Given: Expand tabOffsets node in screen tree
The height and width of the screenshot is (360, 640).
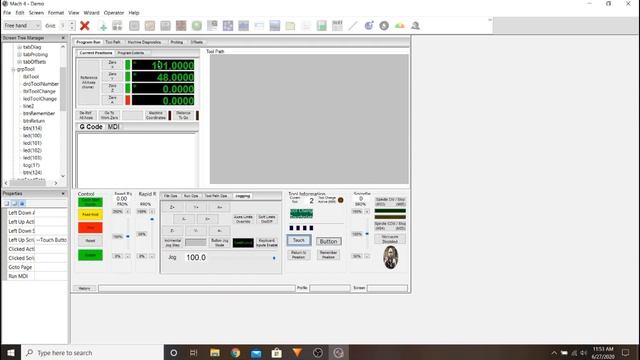Looking at the screenshot, I should tap(19, 62).
